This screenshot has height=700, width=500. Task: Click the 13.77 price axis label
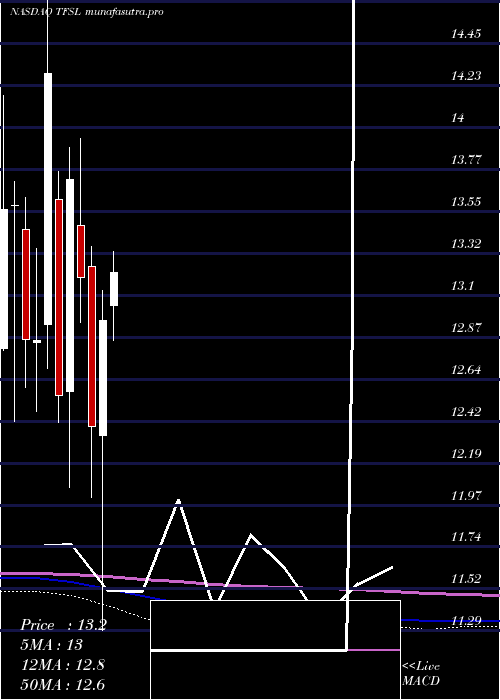coord(466,159)
